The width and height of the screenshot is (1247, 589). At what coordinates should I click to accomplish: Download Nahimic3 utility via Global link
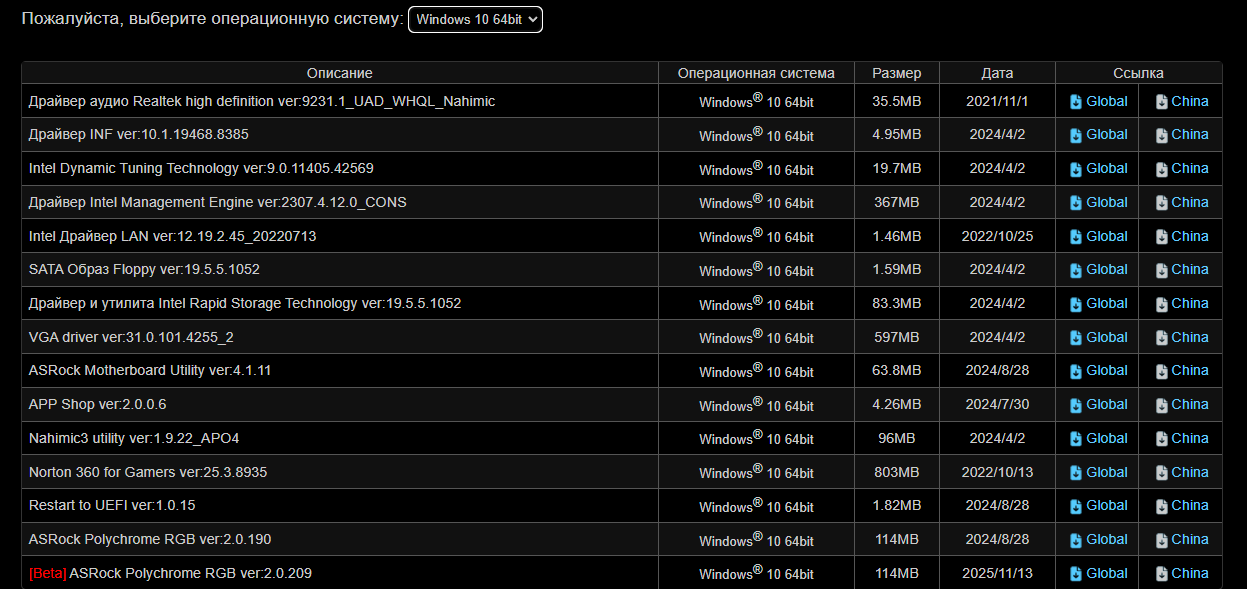point(1106,438)
